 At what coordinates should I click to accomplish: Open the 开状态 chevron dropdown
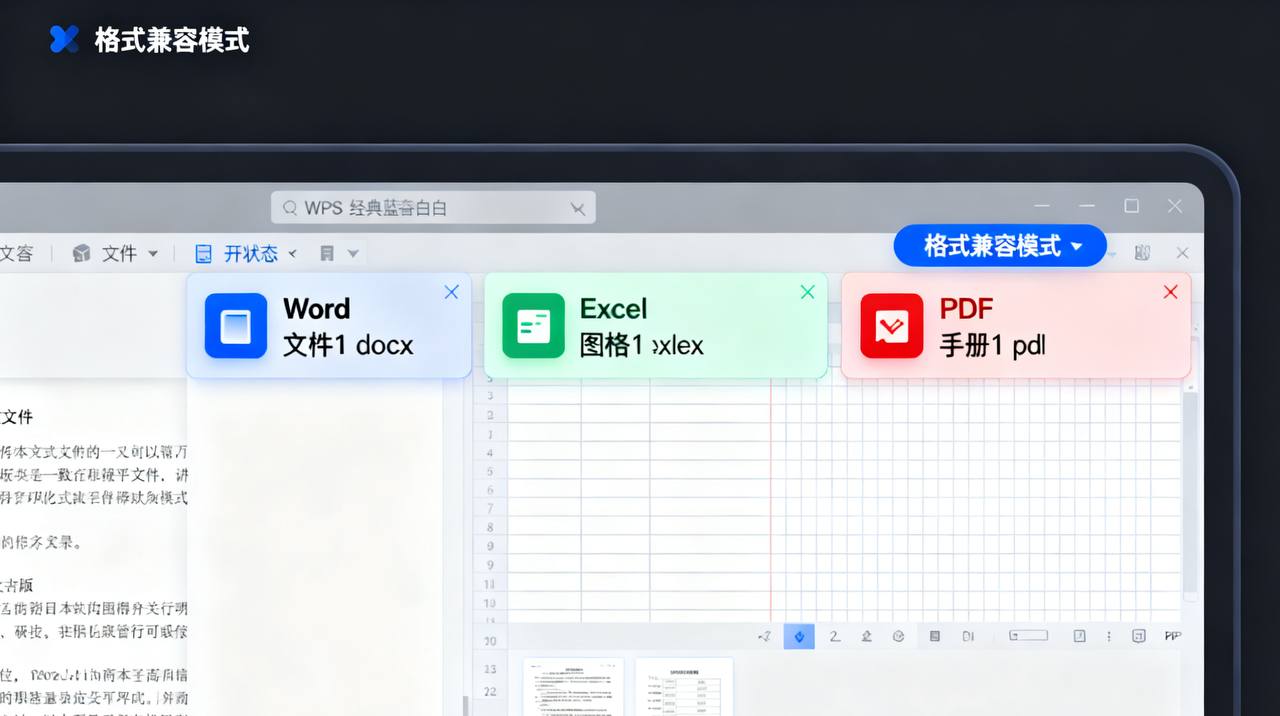[291, 253]
